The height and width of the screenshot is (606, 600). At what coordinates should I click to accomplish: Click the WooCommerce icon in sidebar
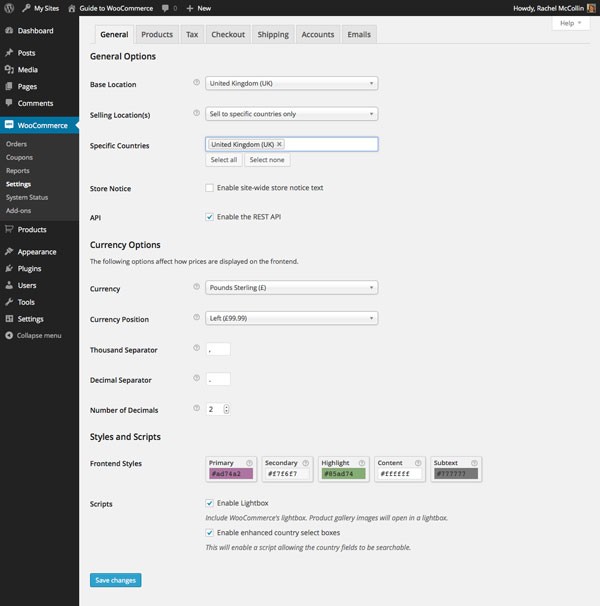point(9,125)
